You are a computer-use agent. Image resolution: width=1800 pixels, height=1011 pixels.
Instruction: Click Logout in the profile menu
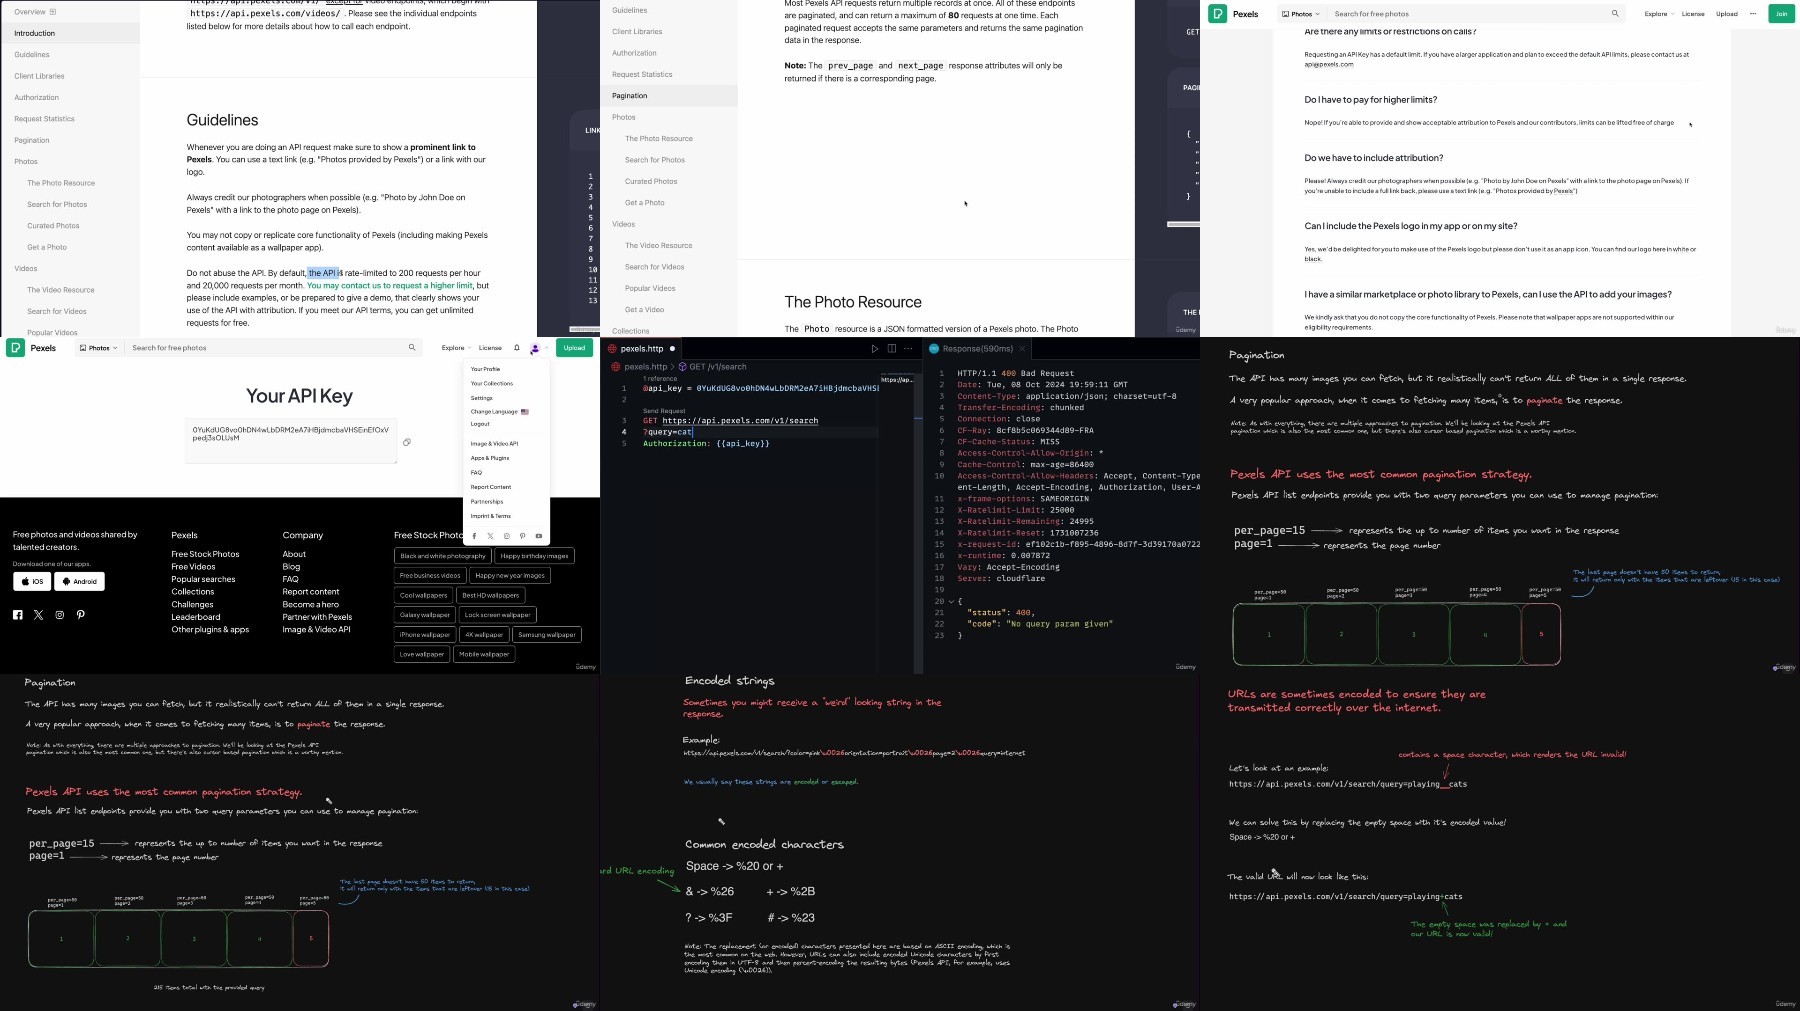coord(480,424)
